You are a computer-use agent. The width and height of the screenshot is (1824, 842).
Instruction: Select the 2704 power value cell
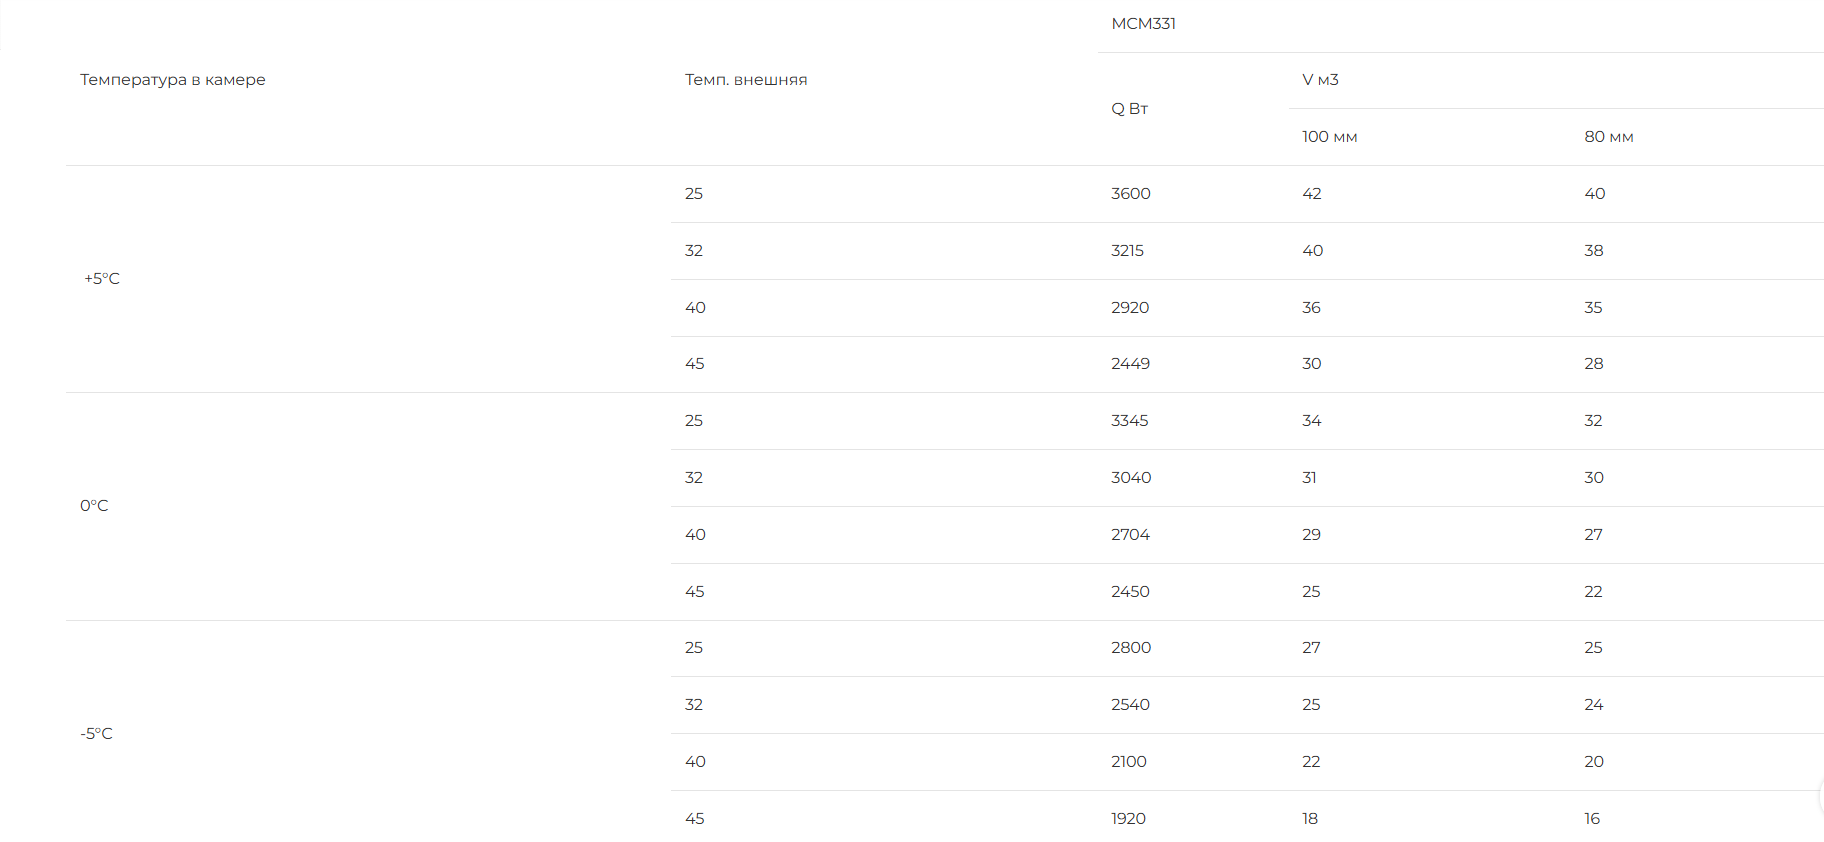click(1130, 534)
